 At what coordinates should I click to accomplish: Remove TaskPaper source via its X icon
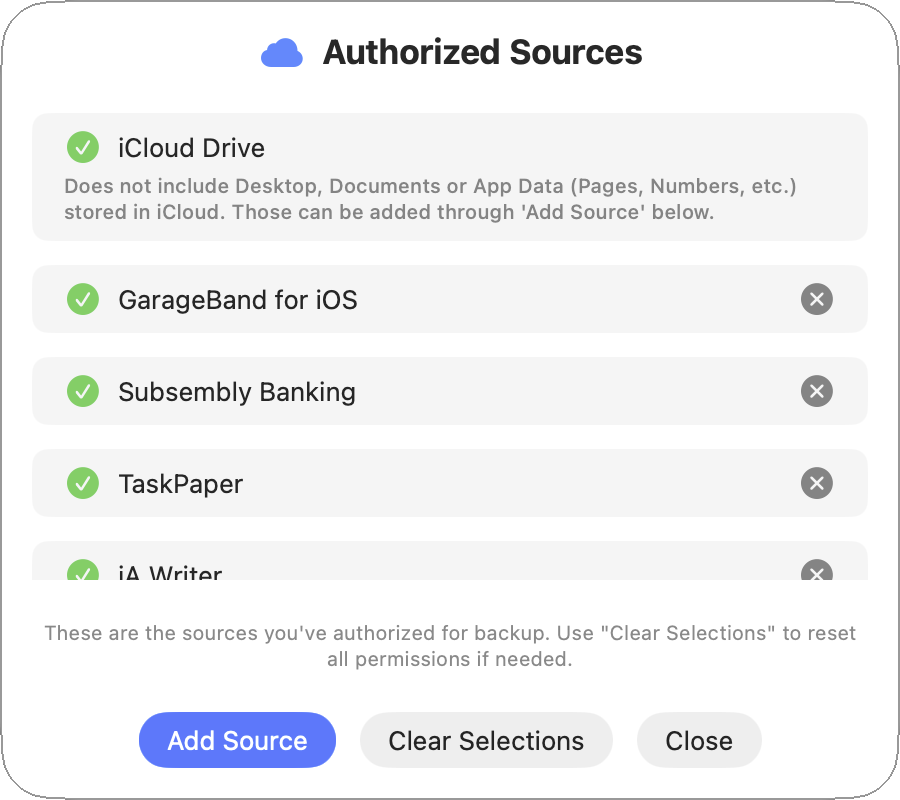click(x=817, y=483)
